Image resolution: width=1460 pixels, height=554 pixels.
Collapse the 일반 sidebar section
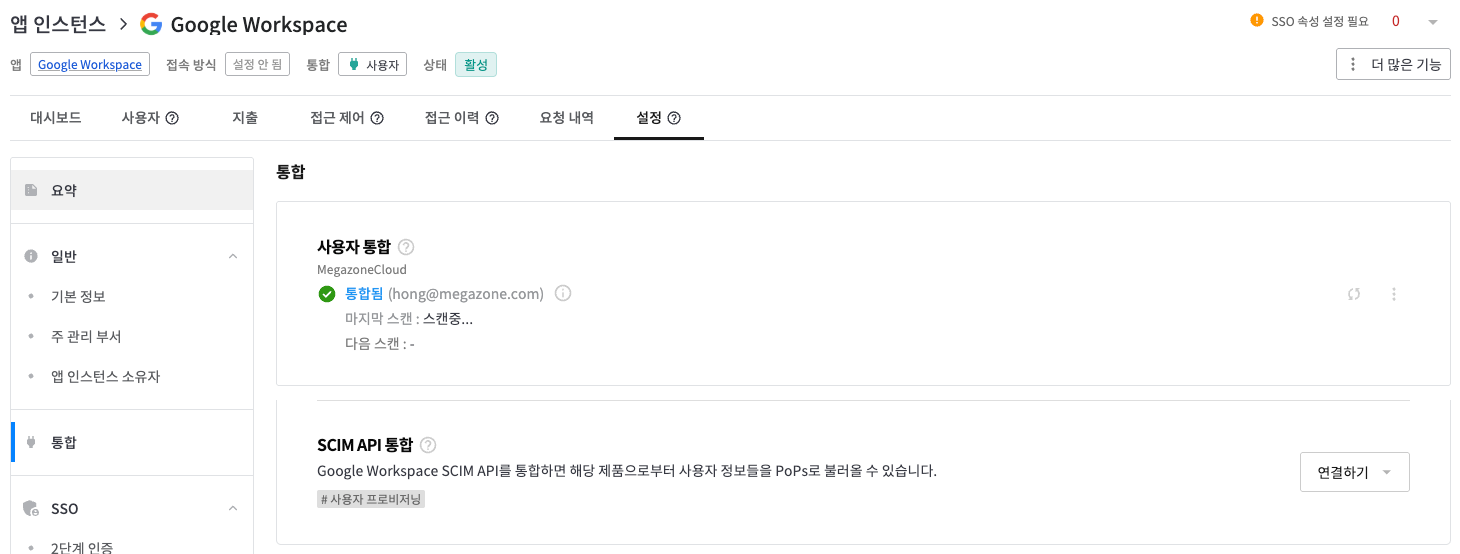tap(233, 257)
